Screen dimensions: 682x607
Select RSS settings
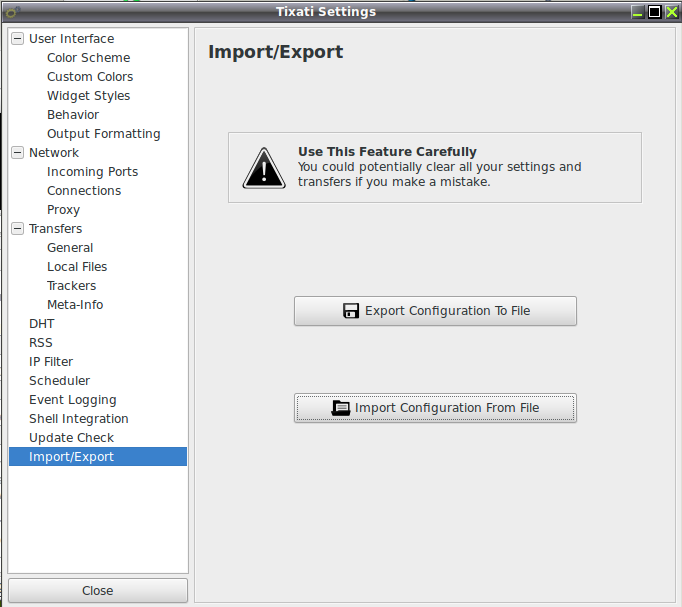tap(40, 343)
